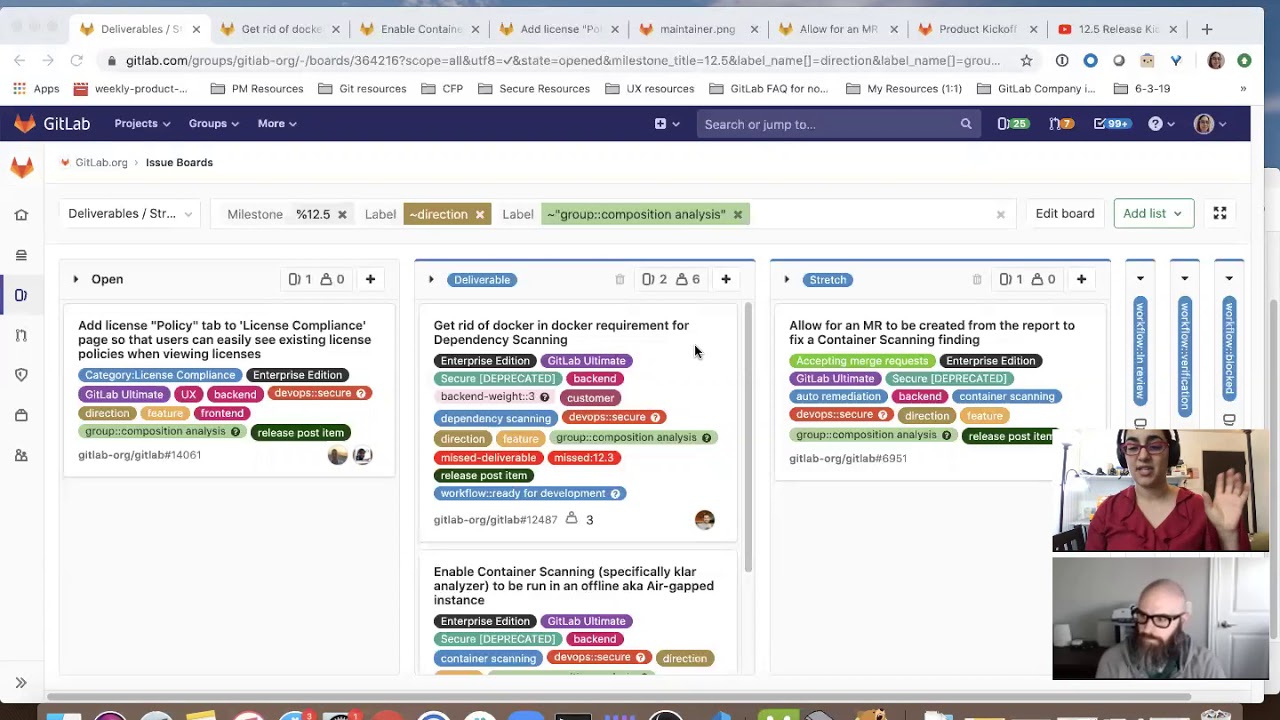
Task: Click the group avatar fox icon in sidebar
Action: pyautogui.click(x=21, y=168)
